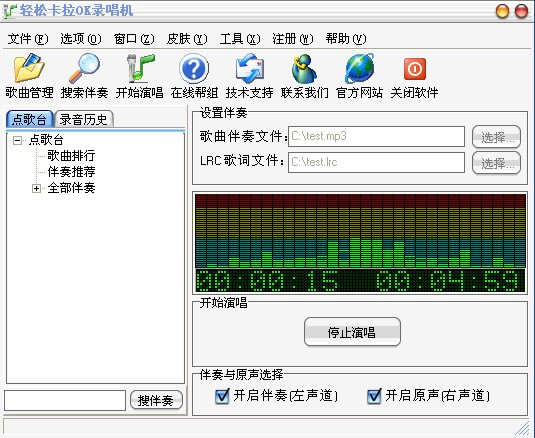Open 在线帮组 question mark help icon
This screenshot has height=438, width=535.
[x=194, y=68]
